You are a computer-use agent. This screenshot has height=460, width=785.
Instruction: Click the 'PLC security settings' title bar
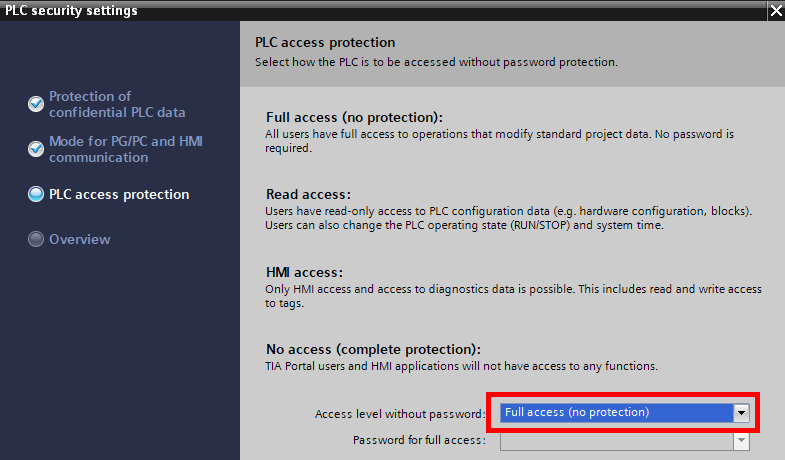click(x=383, y=11)
